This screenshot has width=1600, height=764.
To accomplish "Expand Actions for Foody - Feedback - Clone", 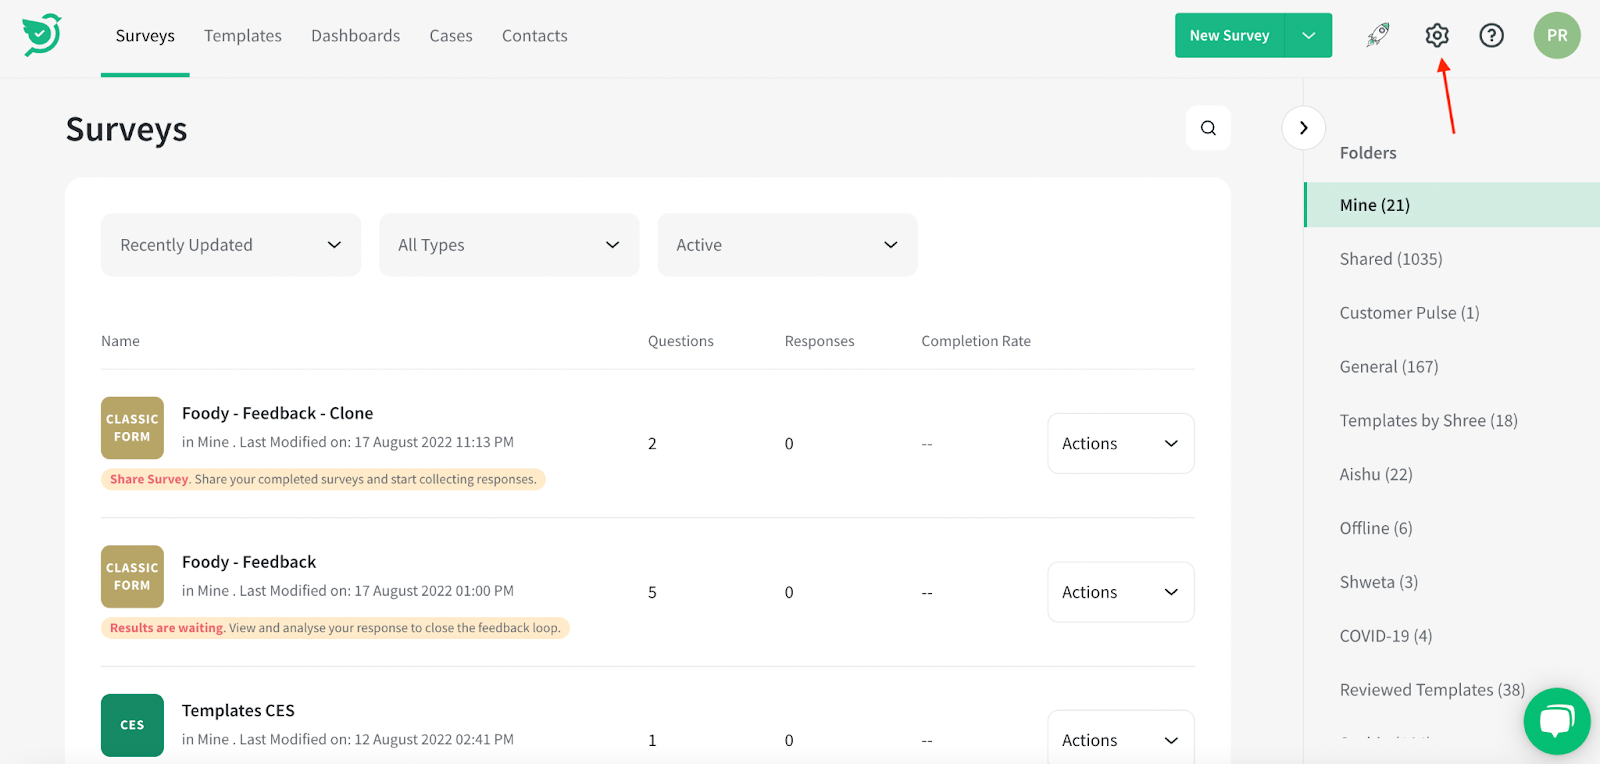I will tap(1120, 443).
